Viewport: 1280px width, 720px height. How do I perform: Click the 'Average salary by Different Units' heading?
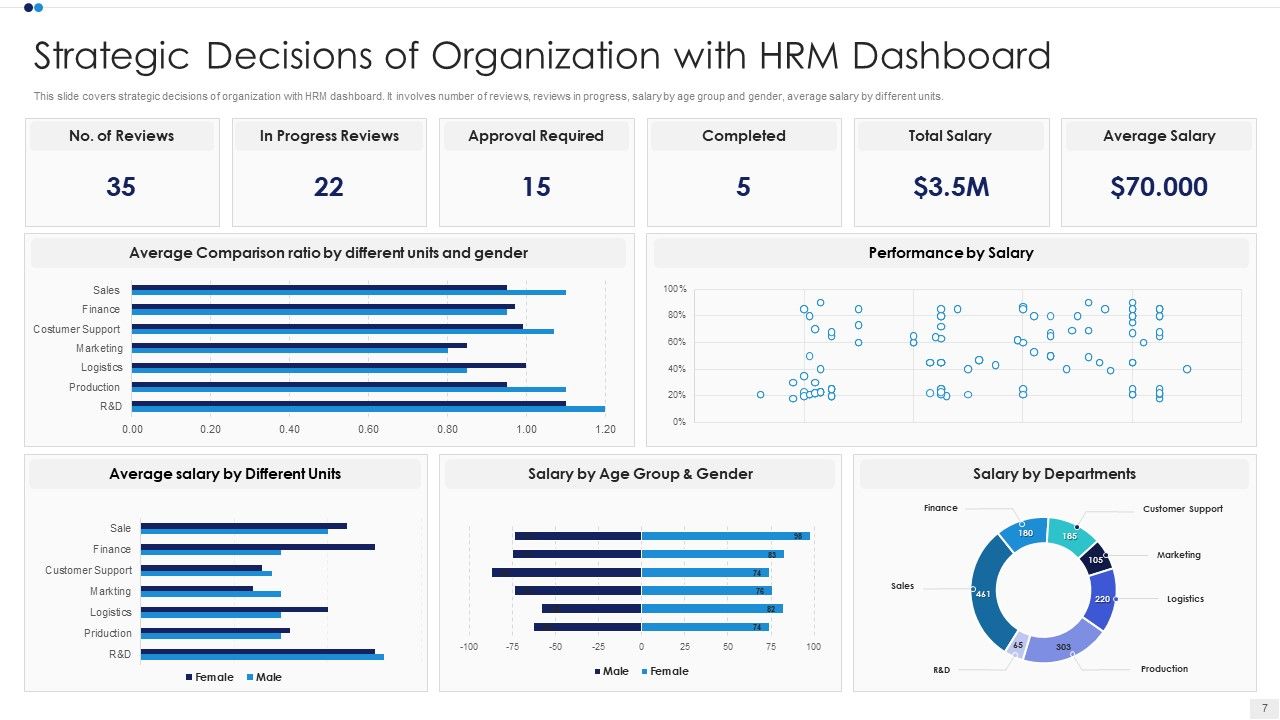click(225, 474)
